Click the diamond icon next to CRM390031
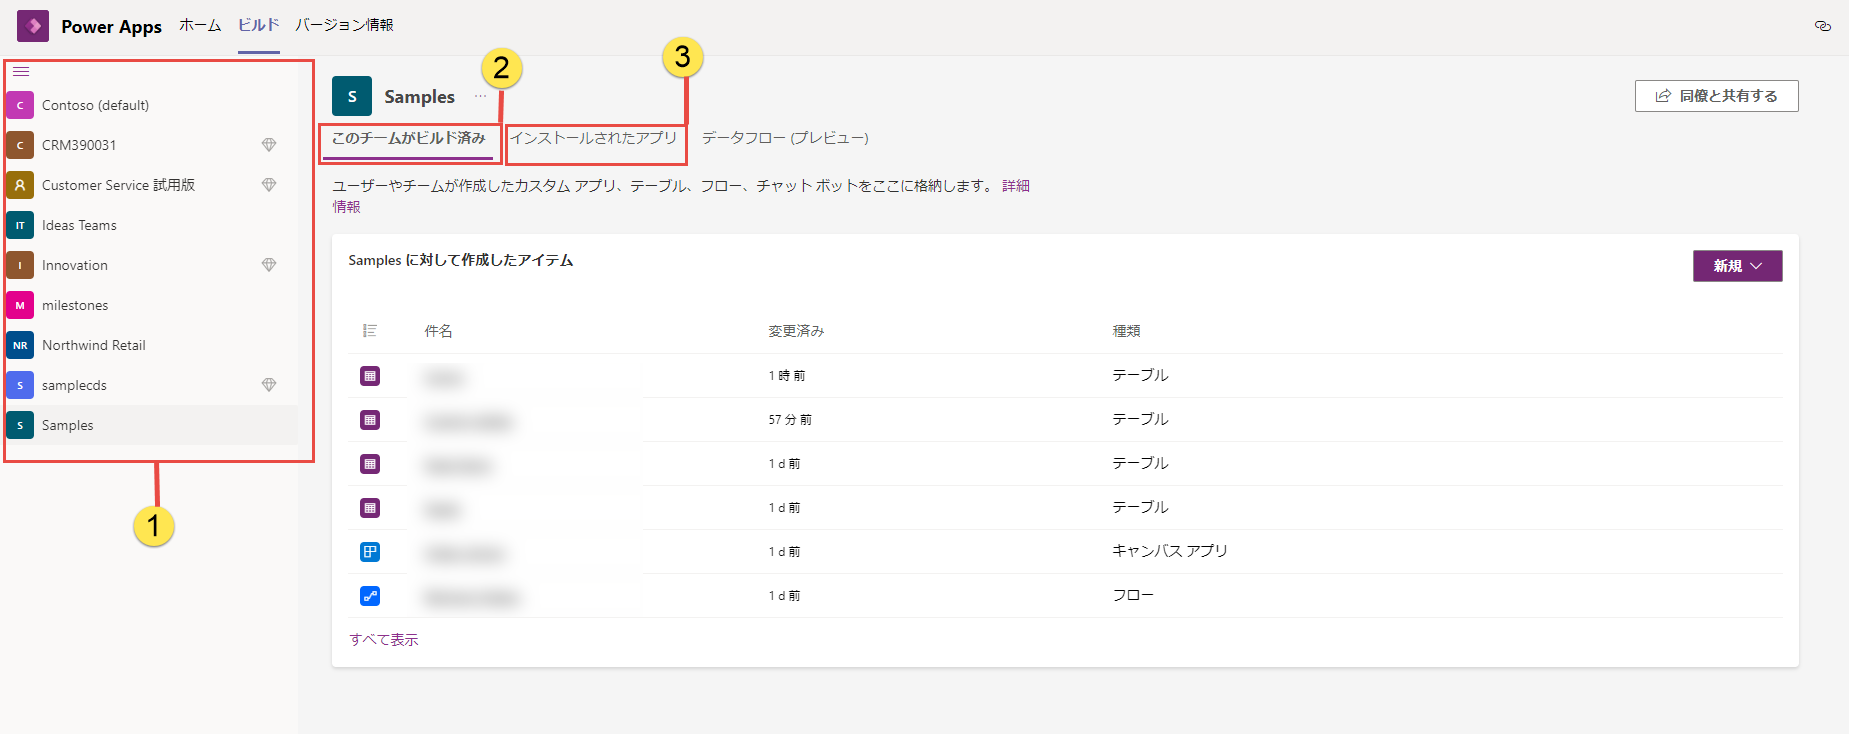This screenshot has width=1849, height=734. coord(269,145)
